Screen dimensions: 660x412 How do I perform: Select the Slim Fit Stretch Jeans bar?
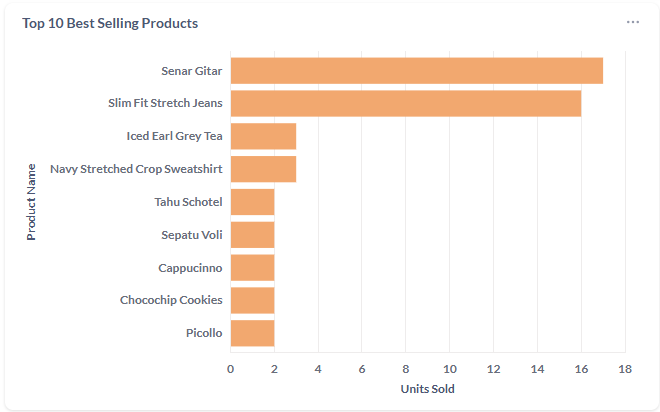pyautogui.click(x=405, y=103)
